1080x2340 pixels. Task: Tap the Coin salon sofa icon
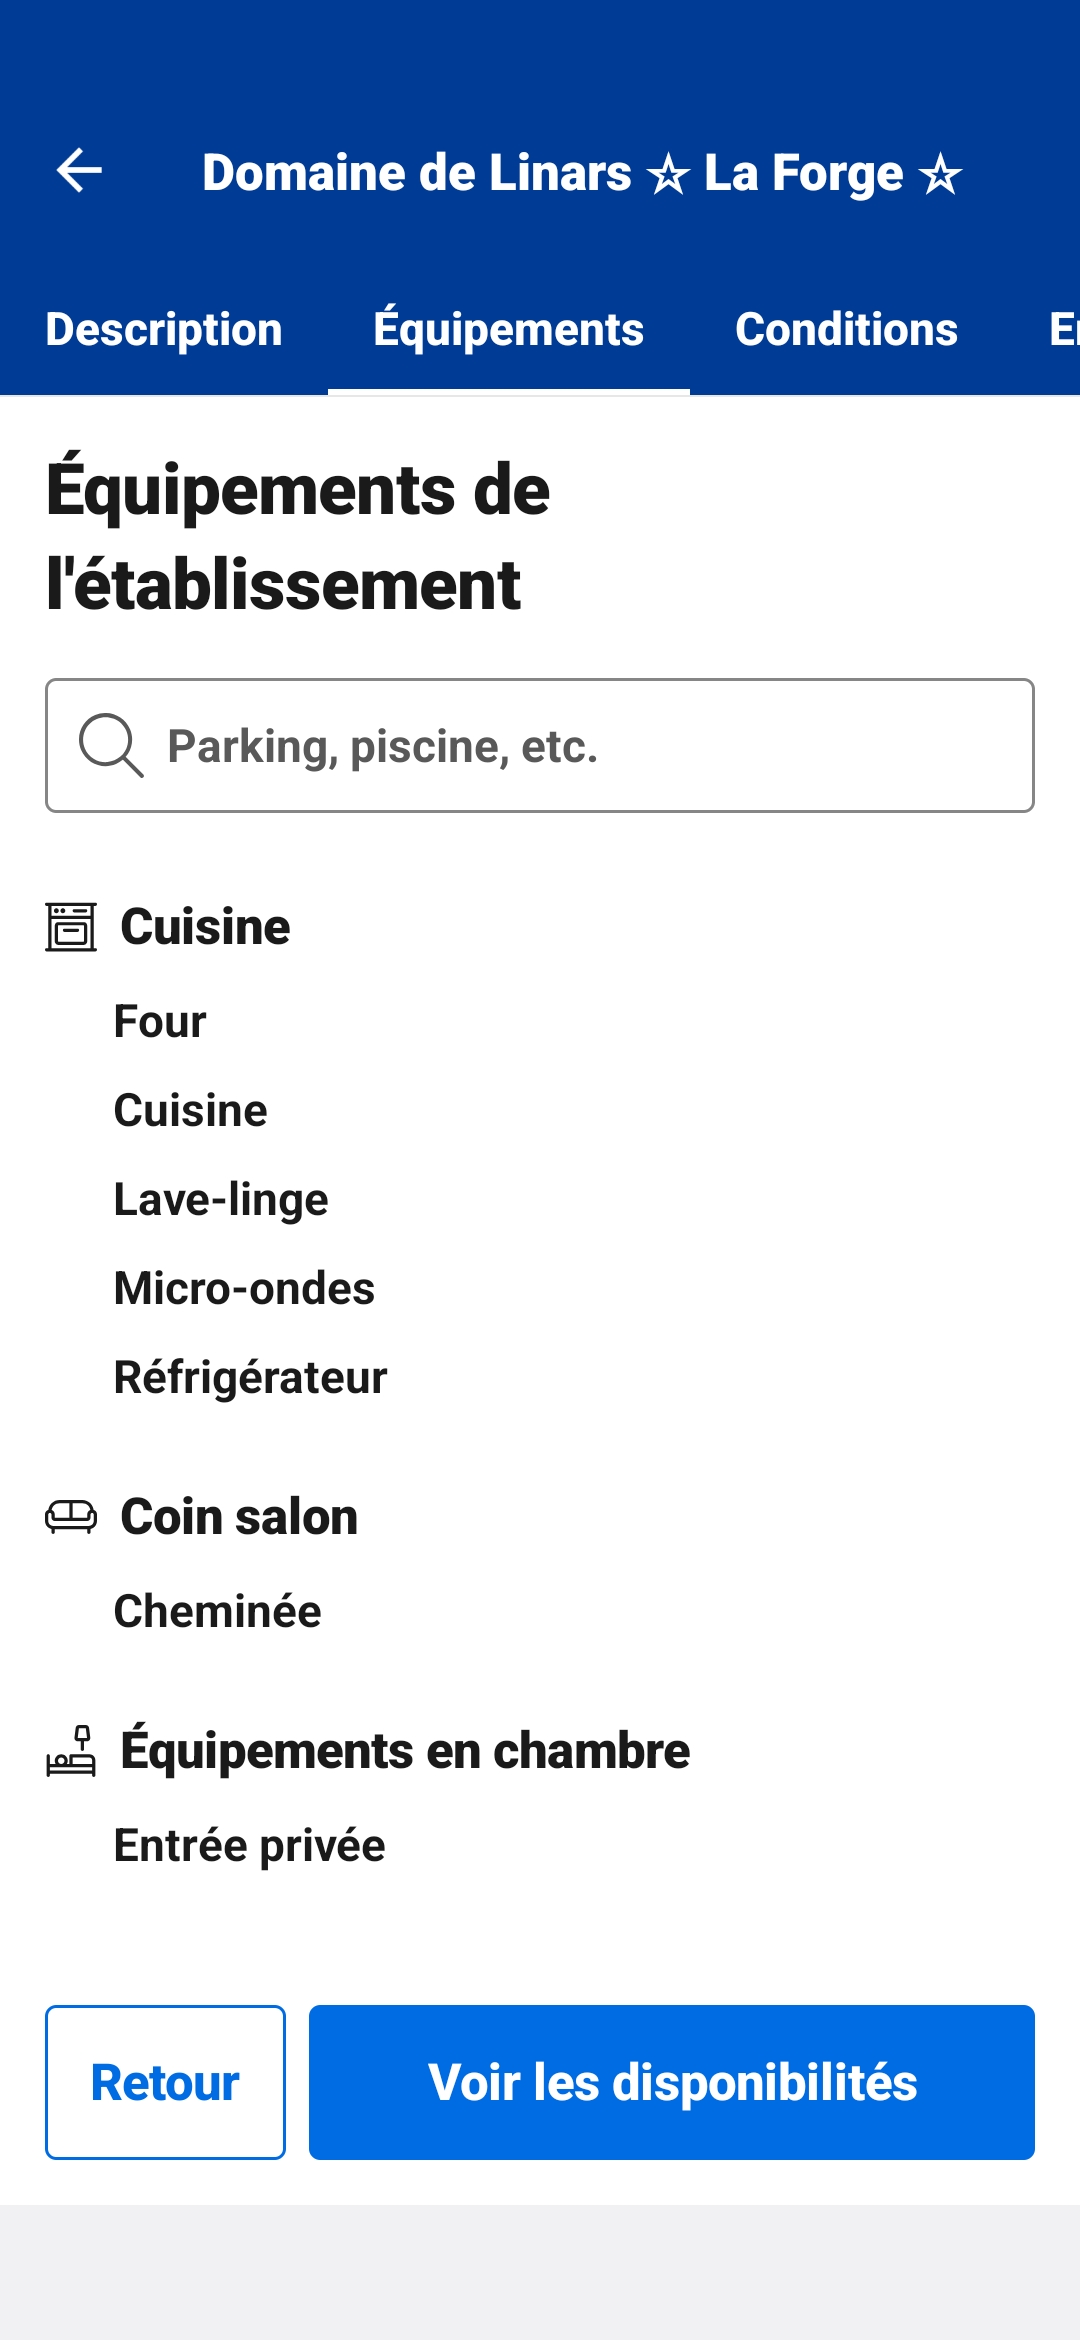(x=71, y=1516)
